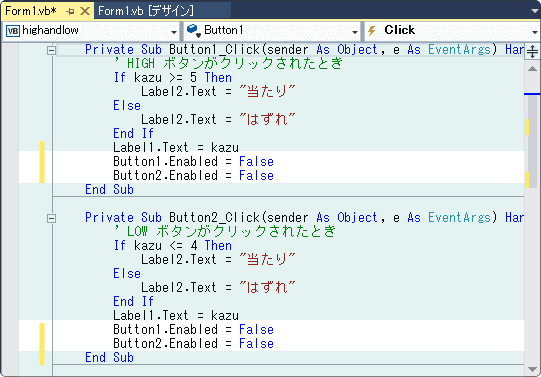Click the split editor window icon

532,52
